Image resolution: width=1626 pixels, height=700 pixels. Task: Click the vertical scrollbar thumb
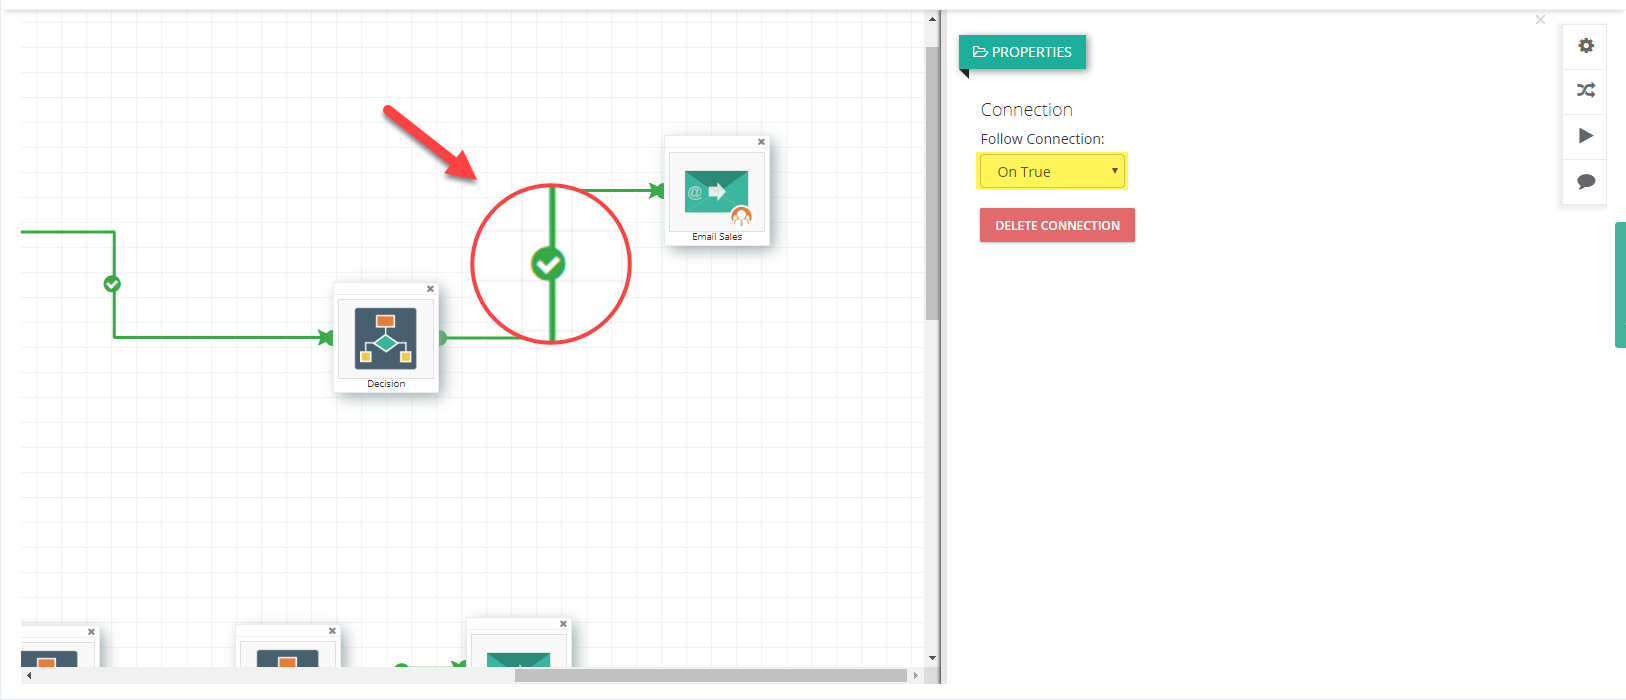[932, 183]
